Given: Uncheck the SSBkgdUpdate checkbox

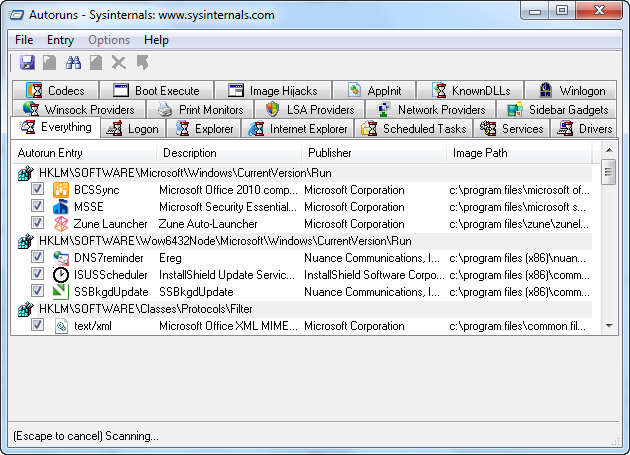Looking at the screenshot, I should [37, 291].
